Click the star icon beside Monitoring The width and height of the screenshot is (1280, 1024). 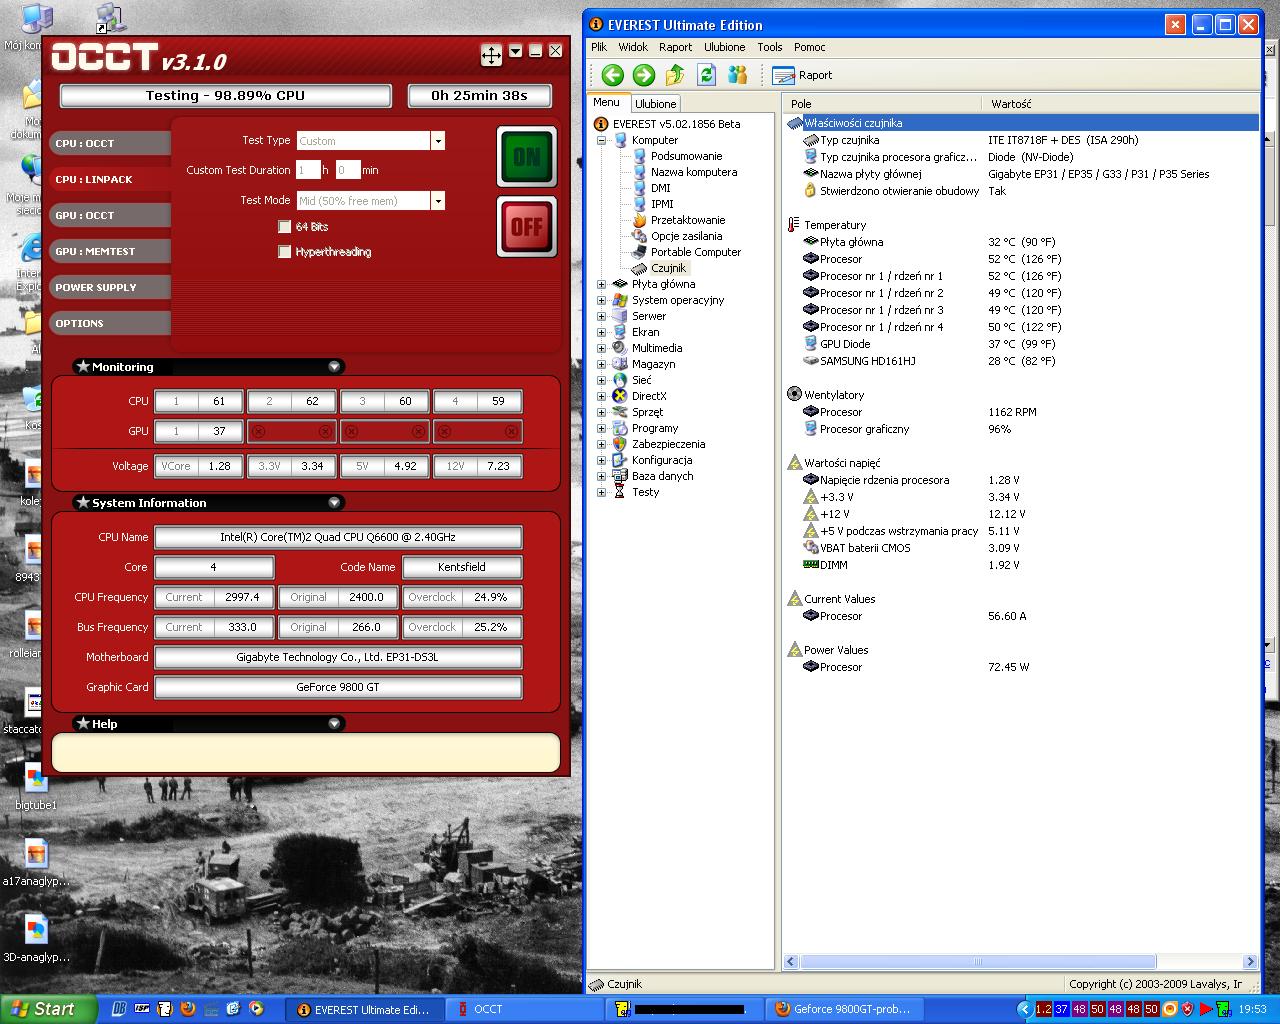click(83, 367)
